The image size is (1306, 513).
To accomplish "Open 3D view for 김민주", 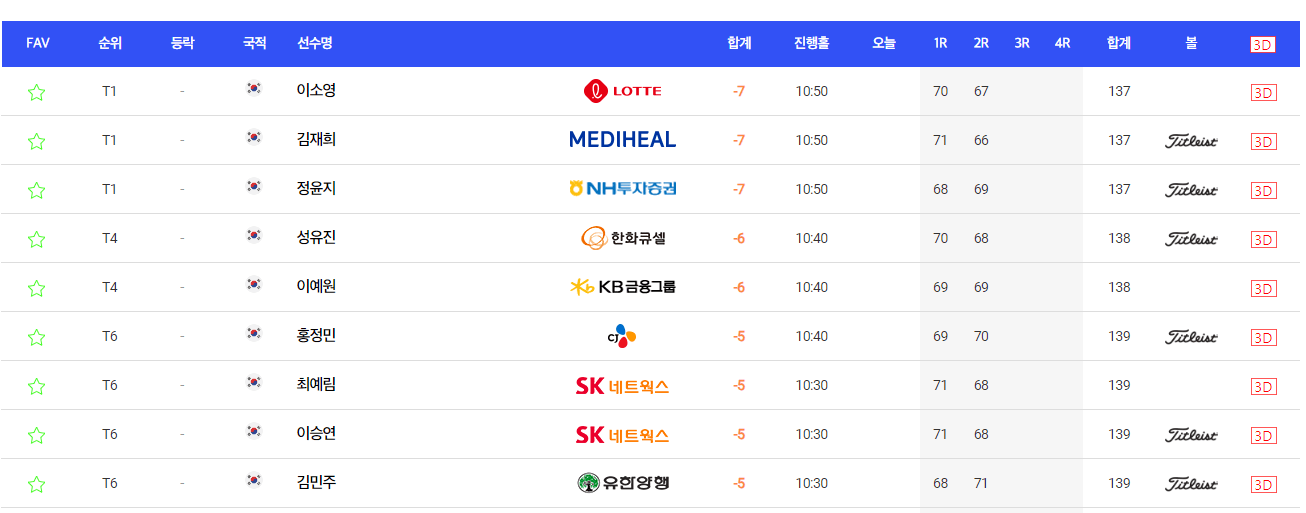I will coord(1264,485).
